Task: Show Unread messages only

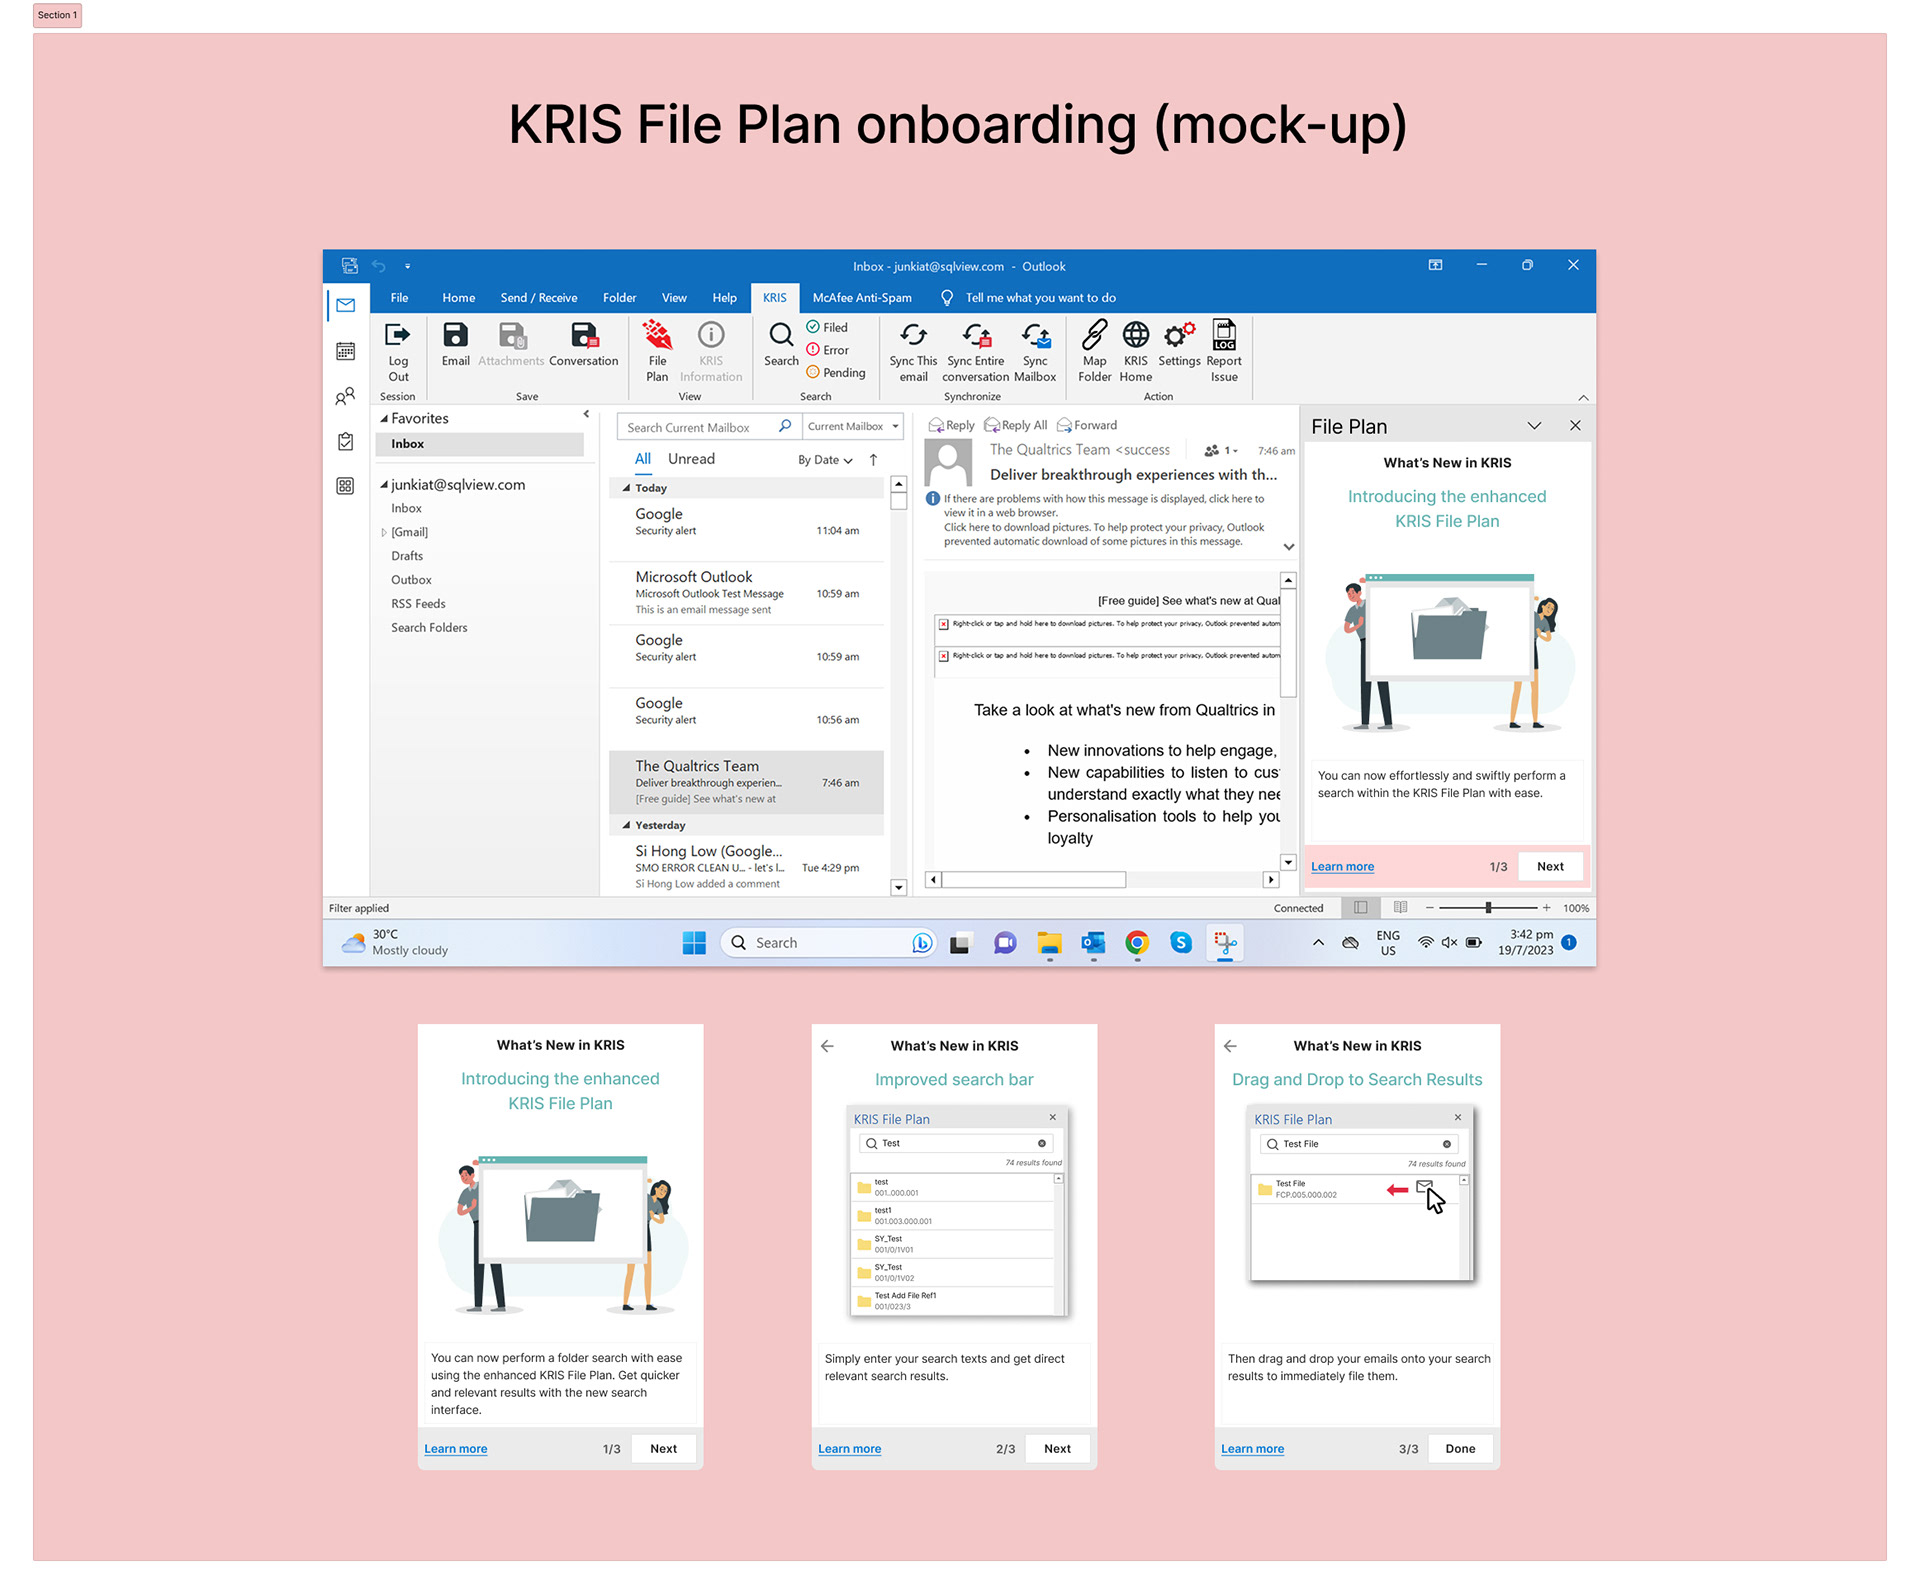Action: click(x=691, y=459)
